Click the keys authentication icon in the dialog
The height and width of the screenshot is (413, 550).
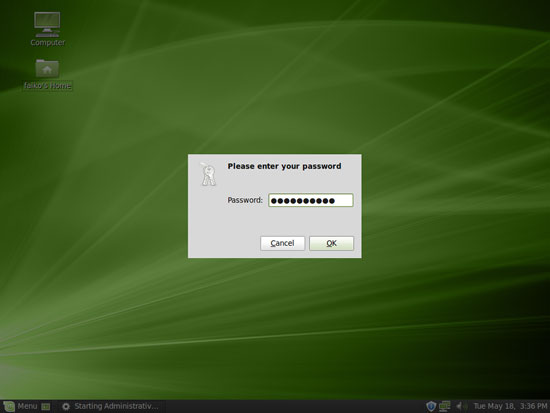208,174
